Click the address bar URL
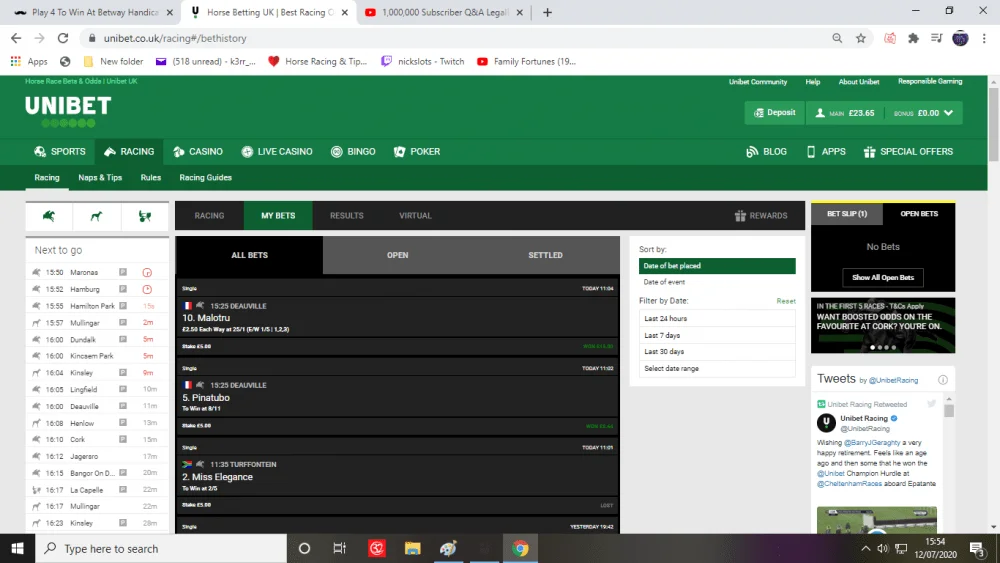 [175, 38]
